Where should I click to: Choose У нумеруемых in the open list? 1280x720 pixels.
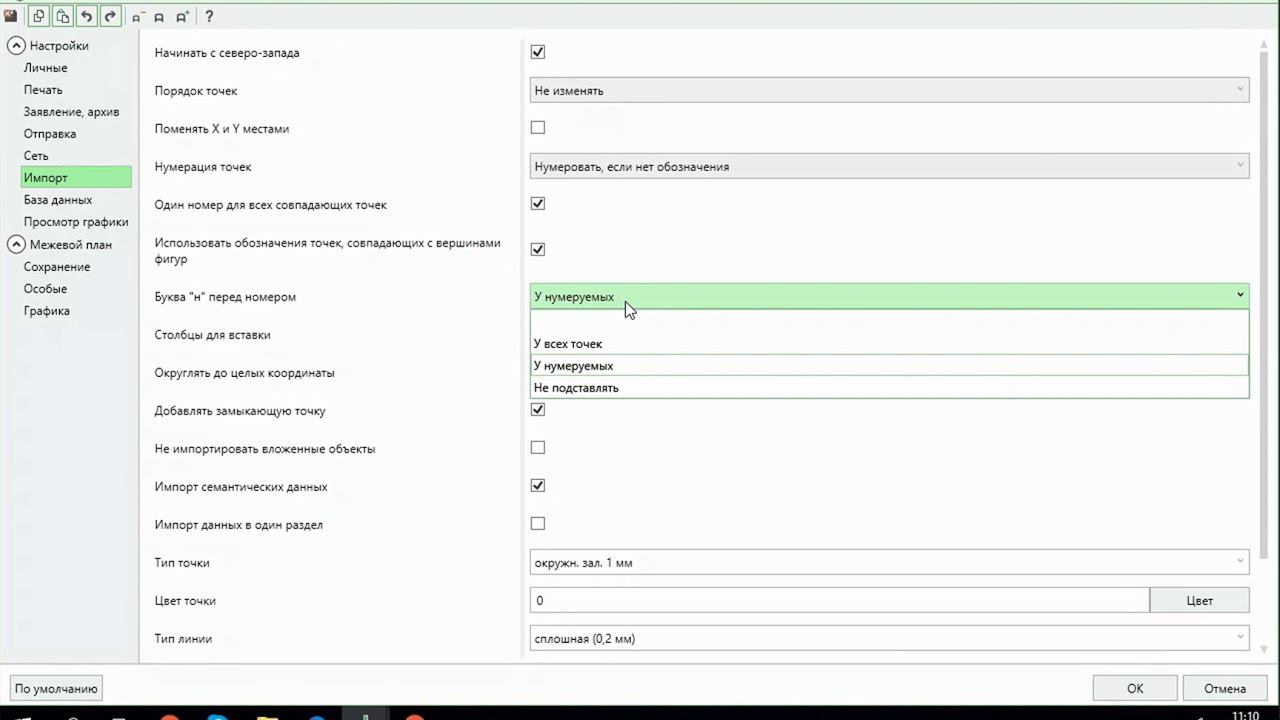889,366
